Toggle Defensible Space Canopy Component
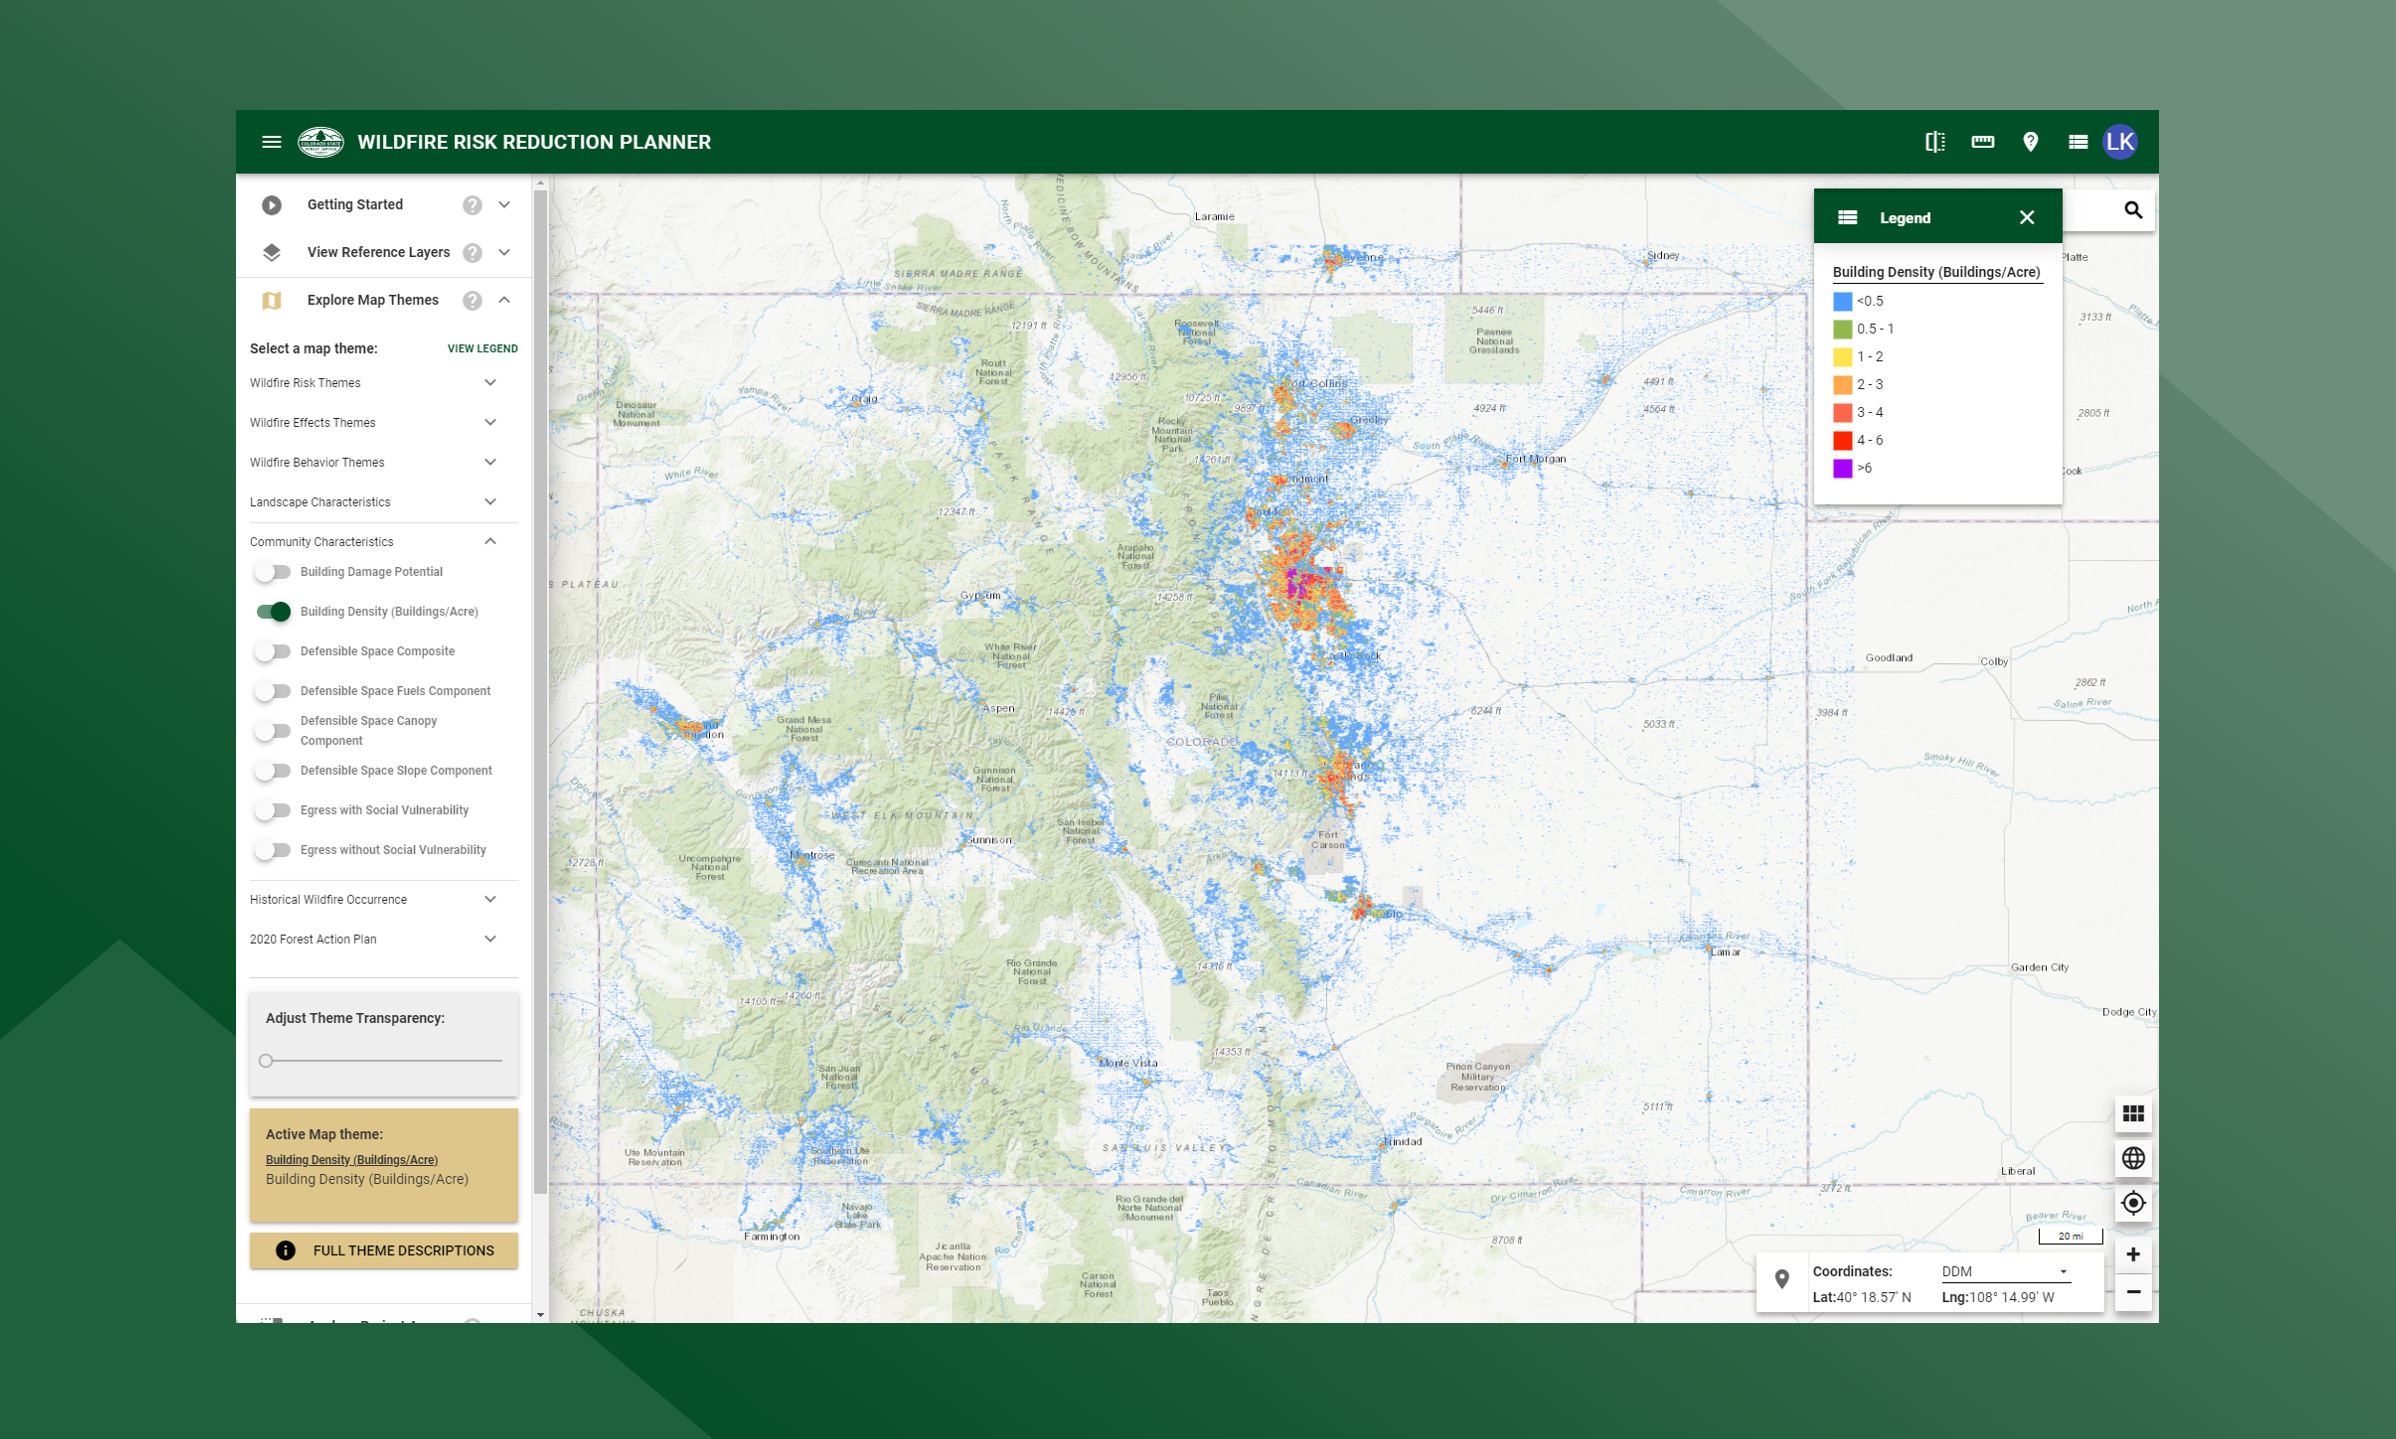 pyautogui.click(x=272, y=731)
